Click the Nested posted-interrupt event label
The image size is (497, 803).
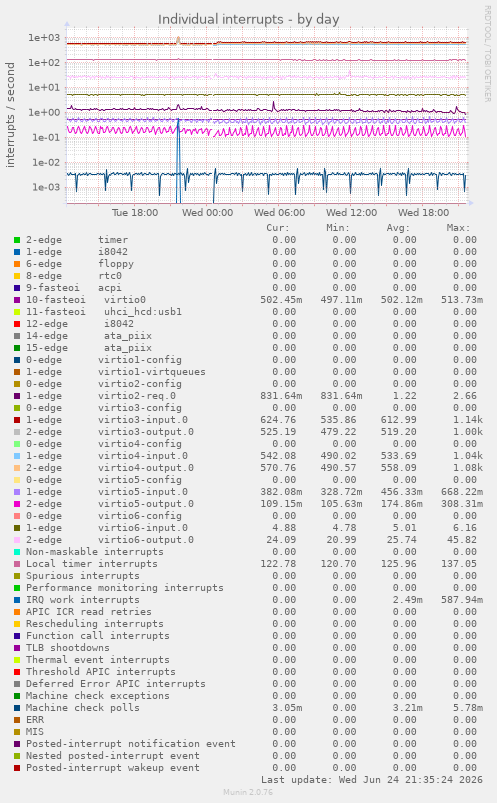click(x=113, y=756)
